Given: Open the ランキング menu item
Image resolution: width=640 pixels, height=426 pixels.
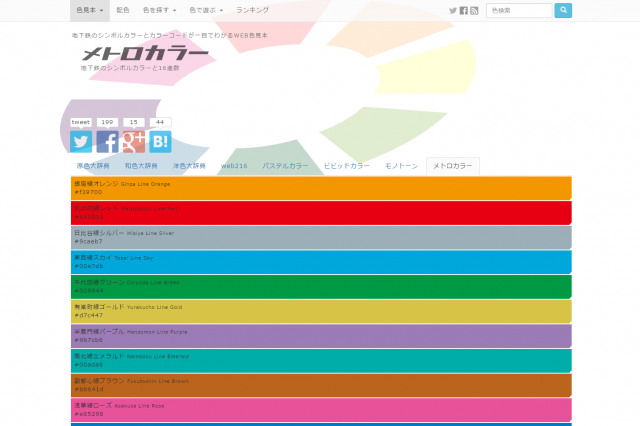Looking at the screenshot, I should pos(252,10).
